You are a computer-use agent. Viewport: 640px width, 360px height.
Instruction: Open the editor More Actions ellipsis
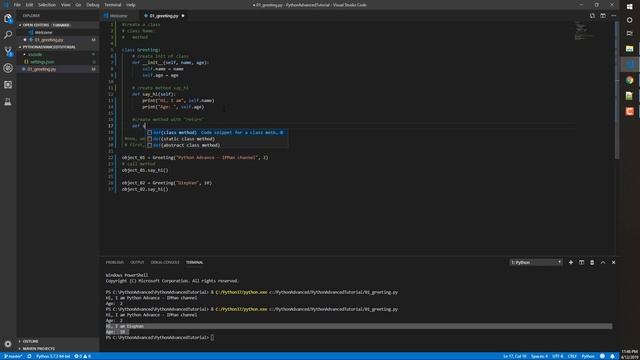tap(613, 16)
